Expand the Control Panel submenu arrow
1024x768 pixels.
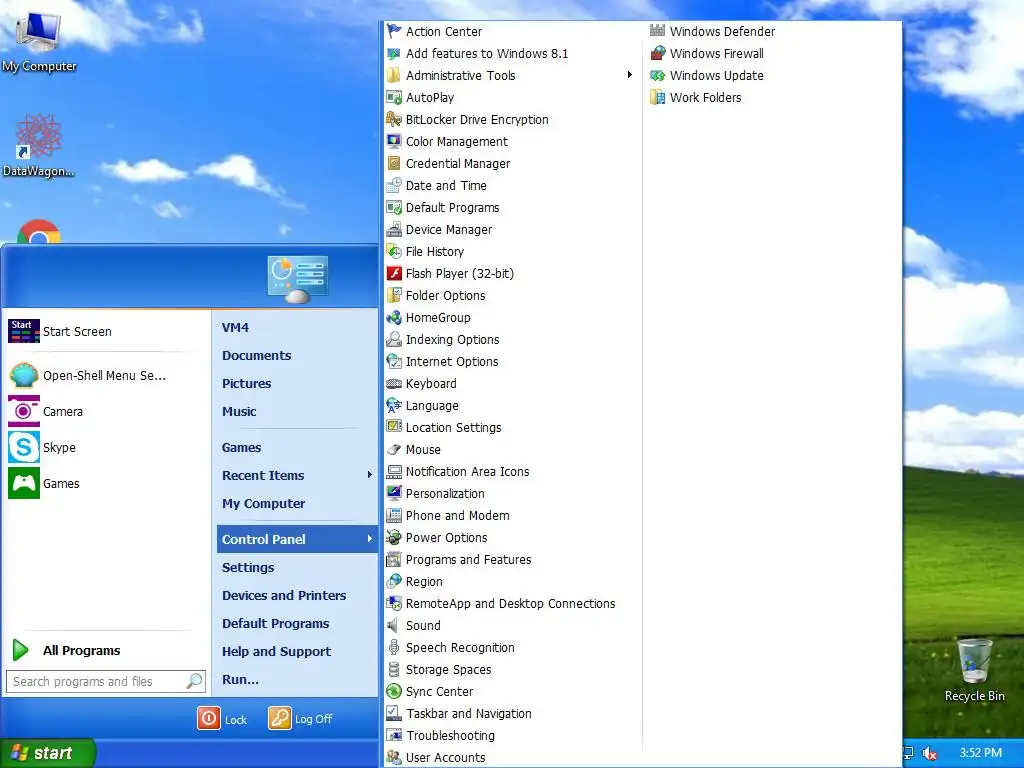[x=370, y=539]
